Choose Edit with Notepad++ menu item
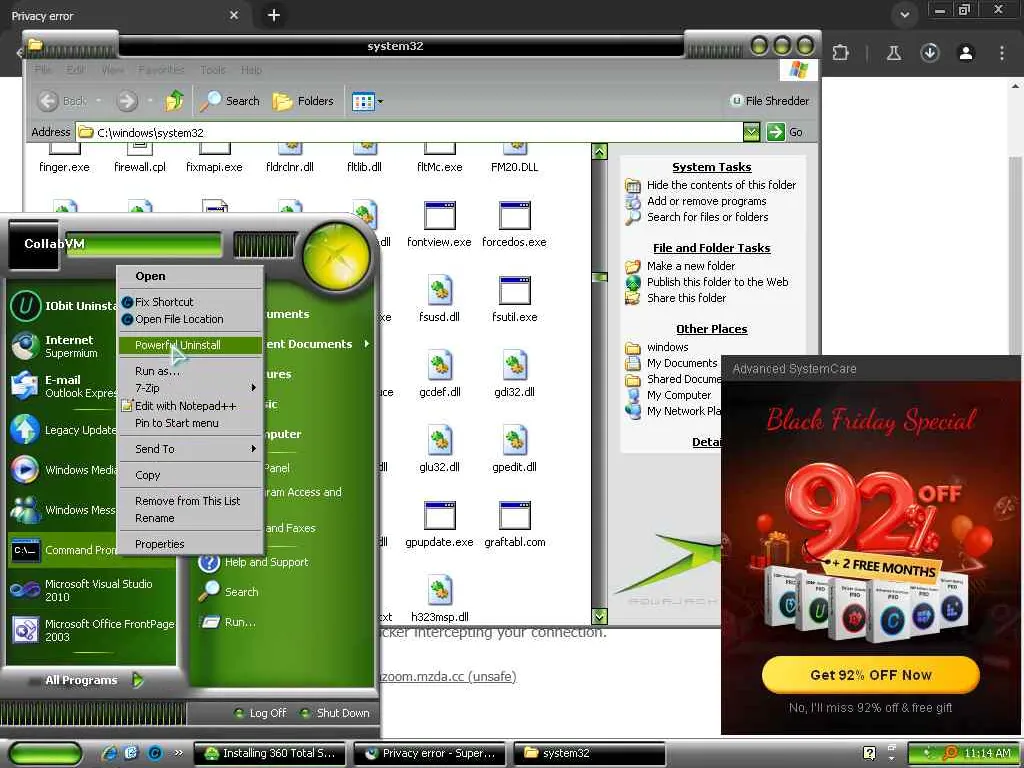The width and height of the screenshot is (1024, 768). [189, 406]
